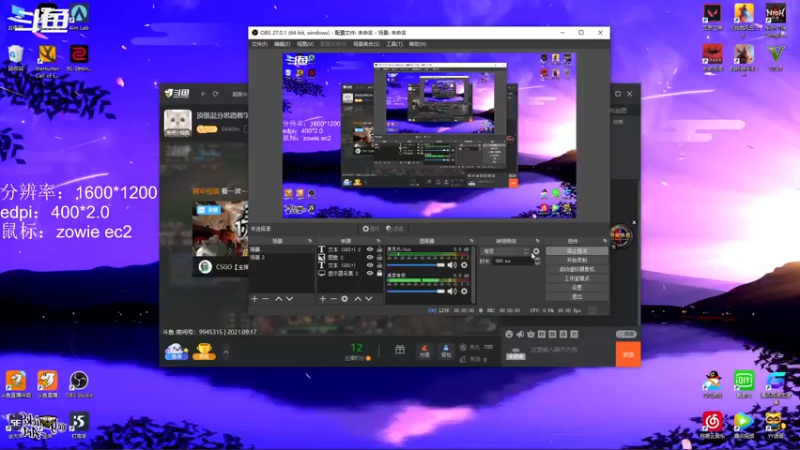Remove the selected scene with the minus icon

tap(265, 298)
